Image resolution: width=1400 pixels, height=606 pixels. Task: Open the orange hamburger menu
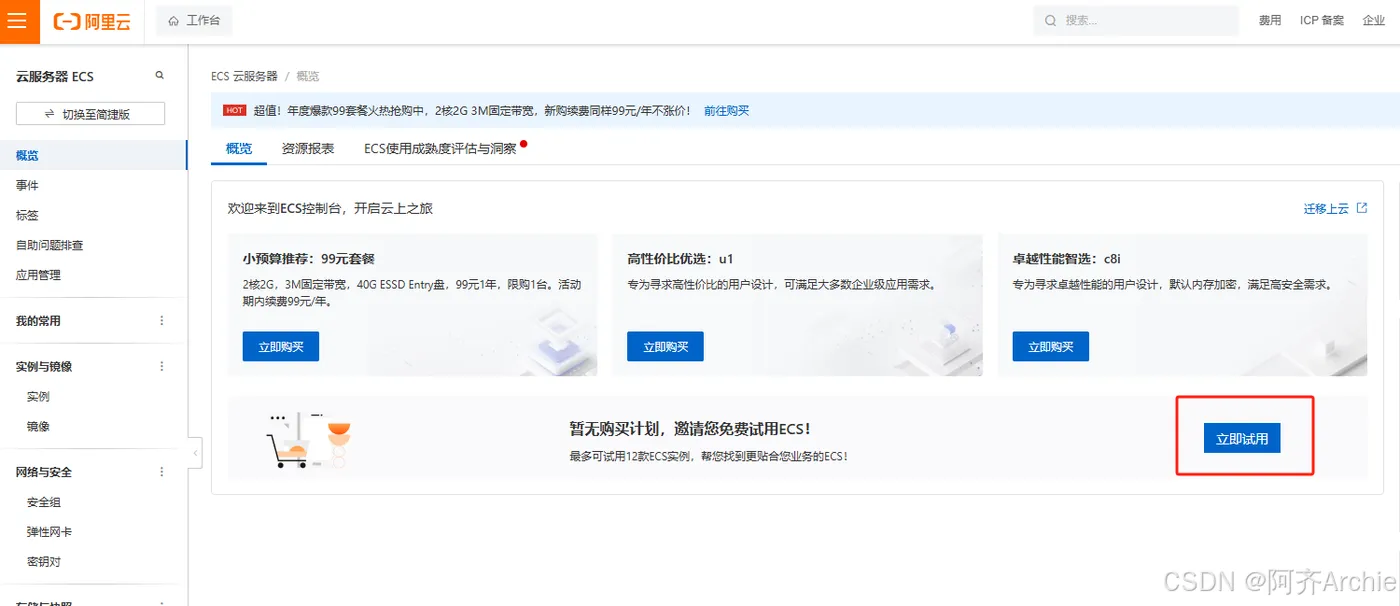point(19,21)
